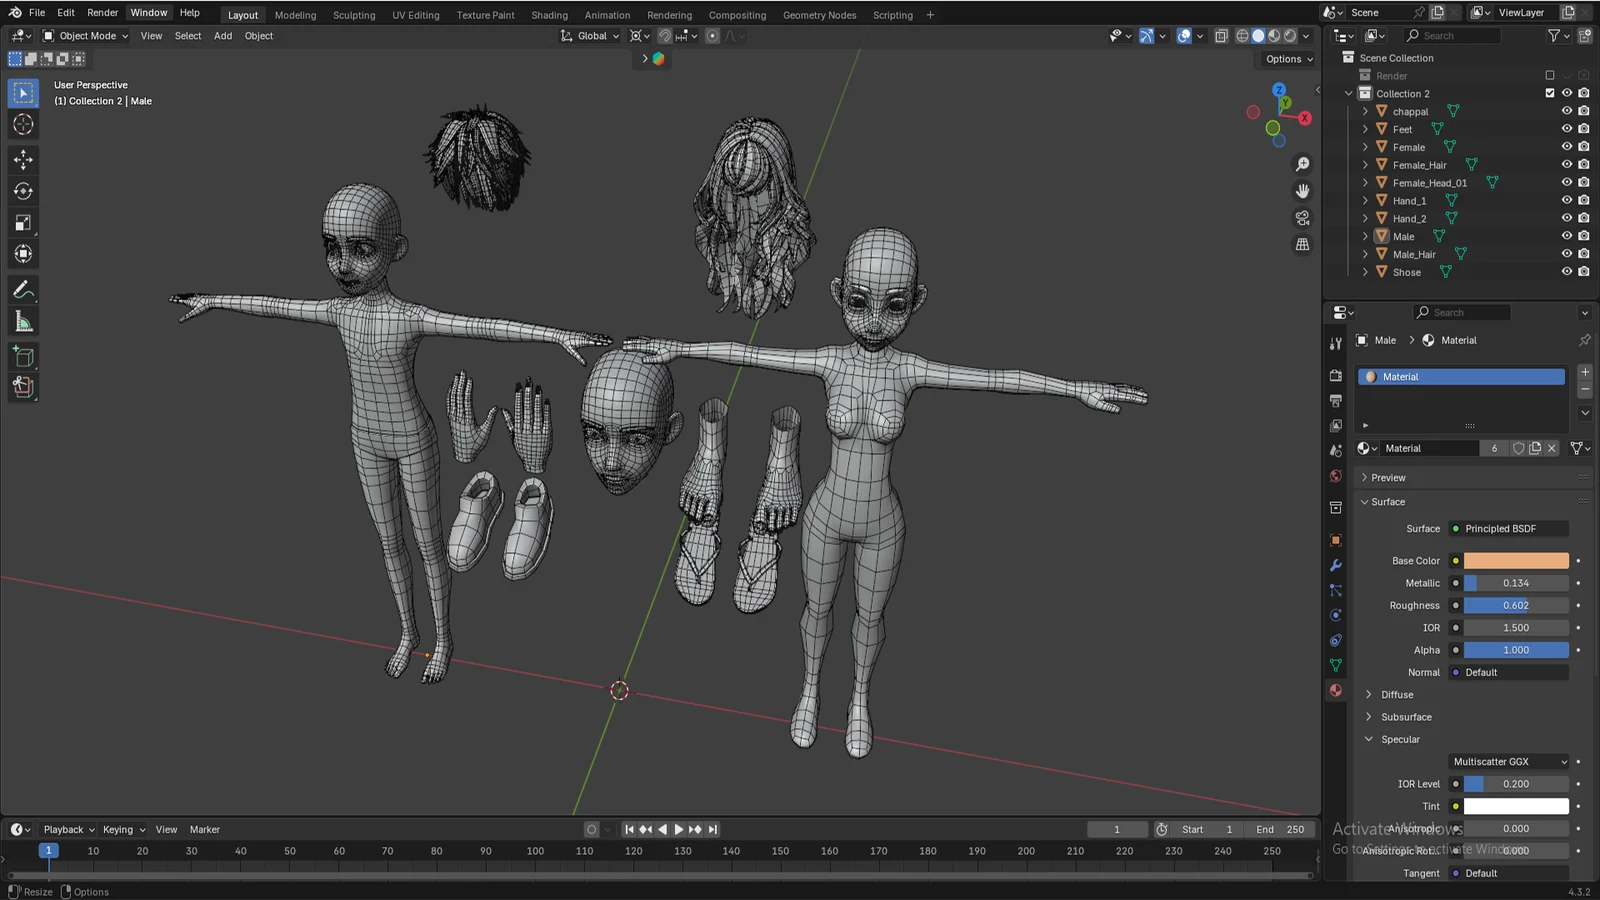Select the Scale tool
This screenshot has width=1600, height=900.
tap(22, 223)
